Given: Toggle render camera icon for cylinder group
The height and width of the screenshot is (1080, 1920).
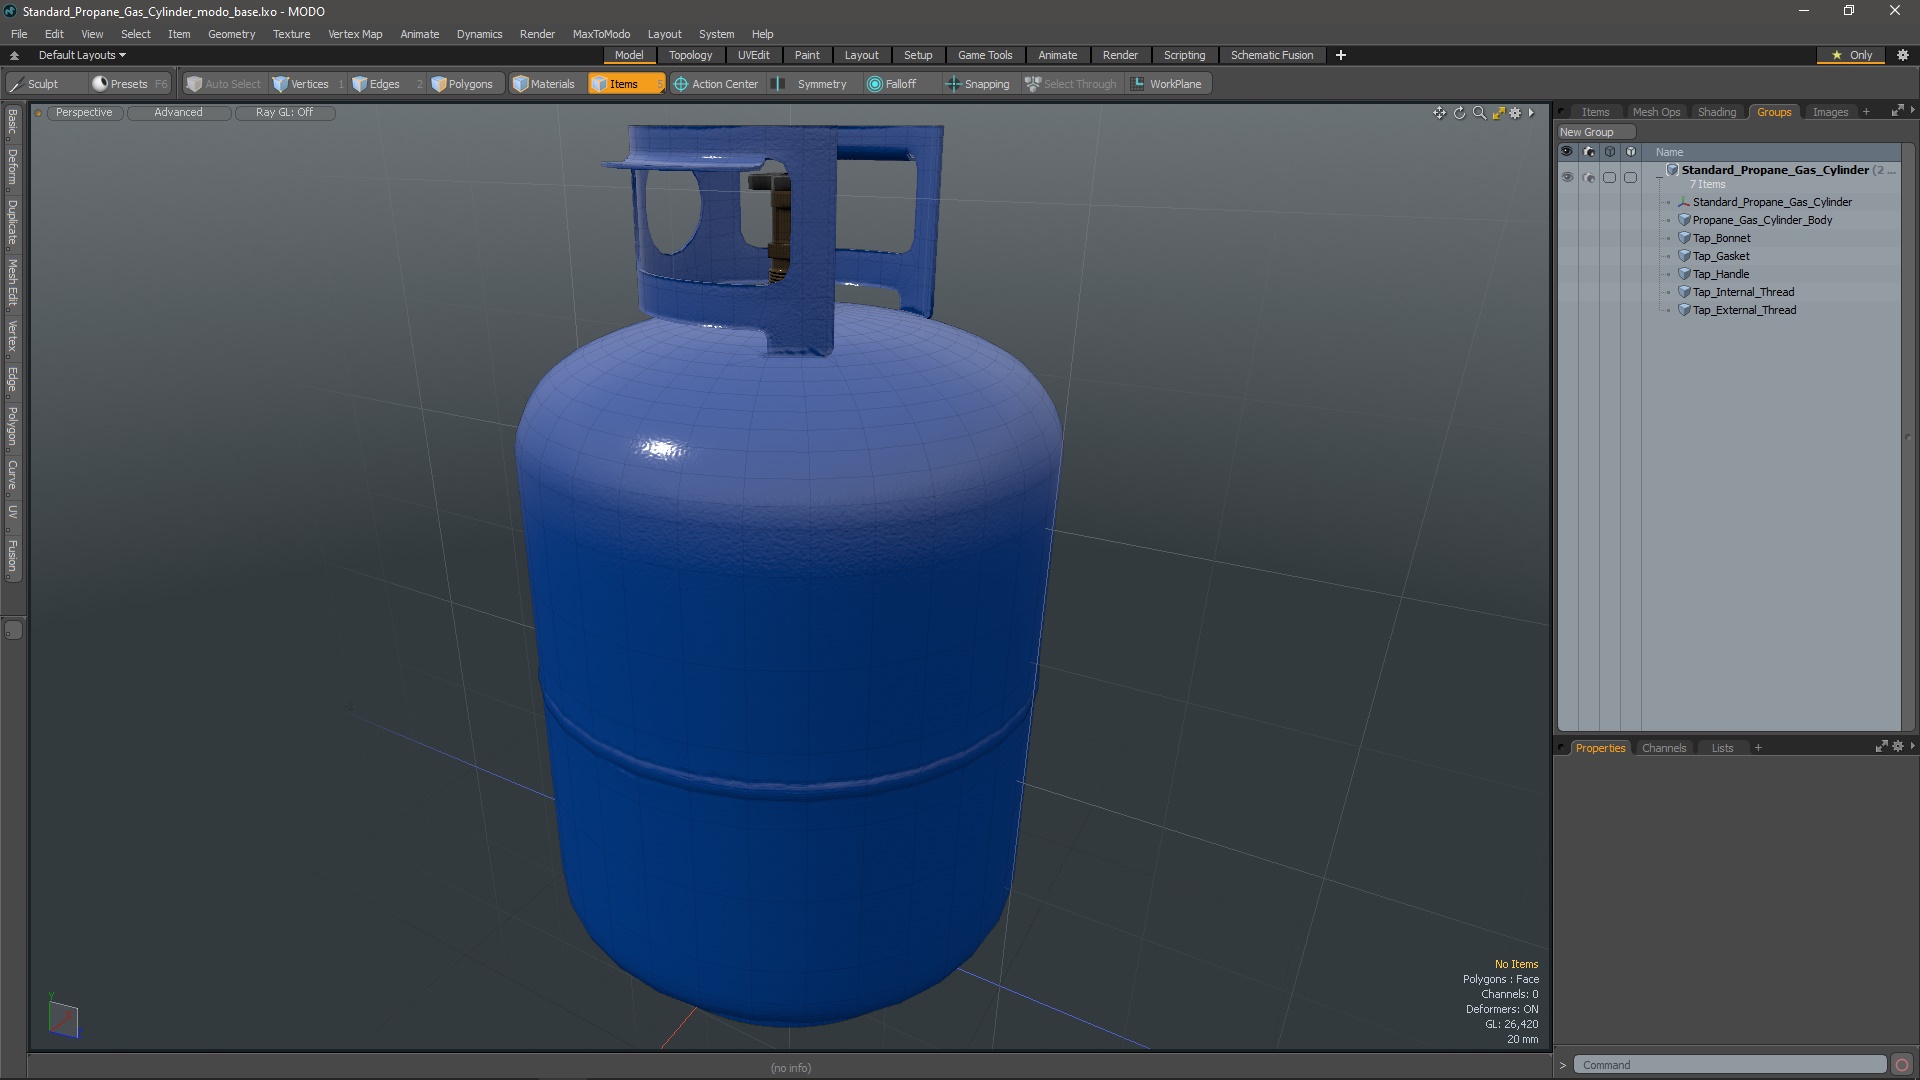Looking at the screenshot, I should 1589,177.
